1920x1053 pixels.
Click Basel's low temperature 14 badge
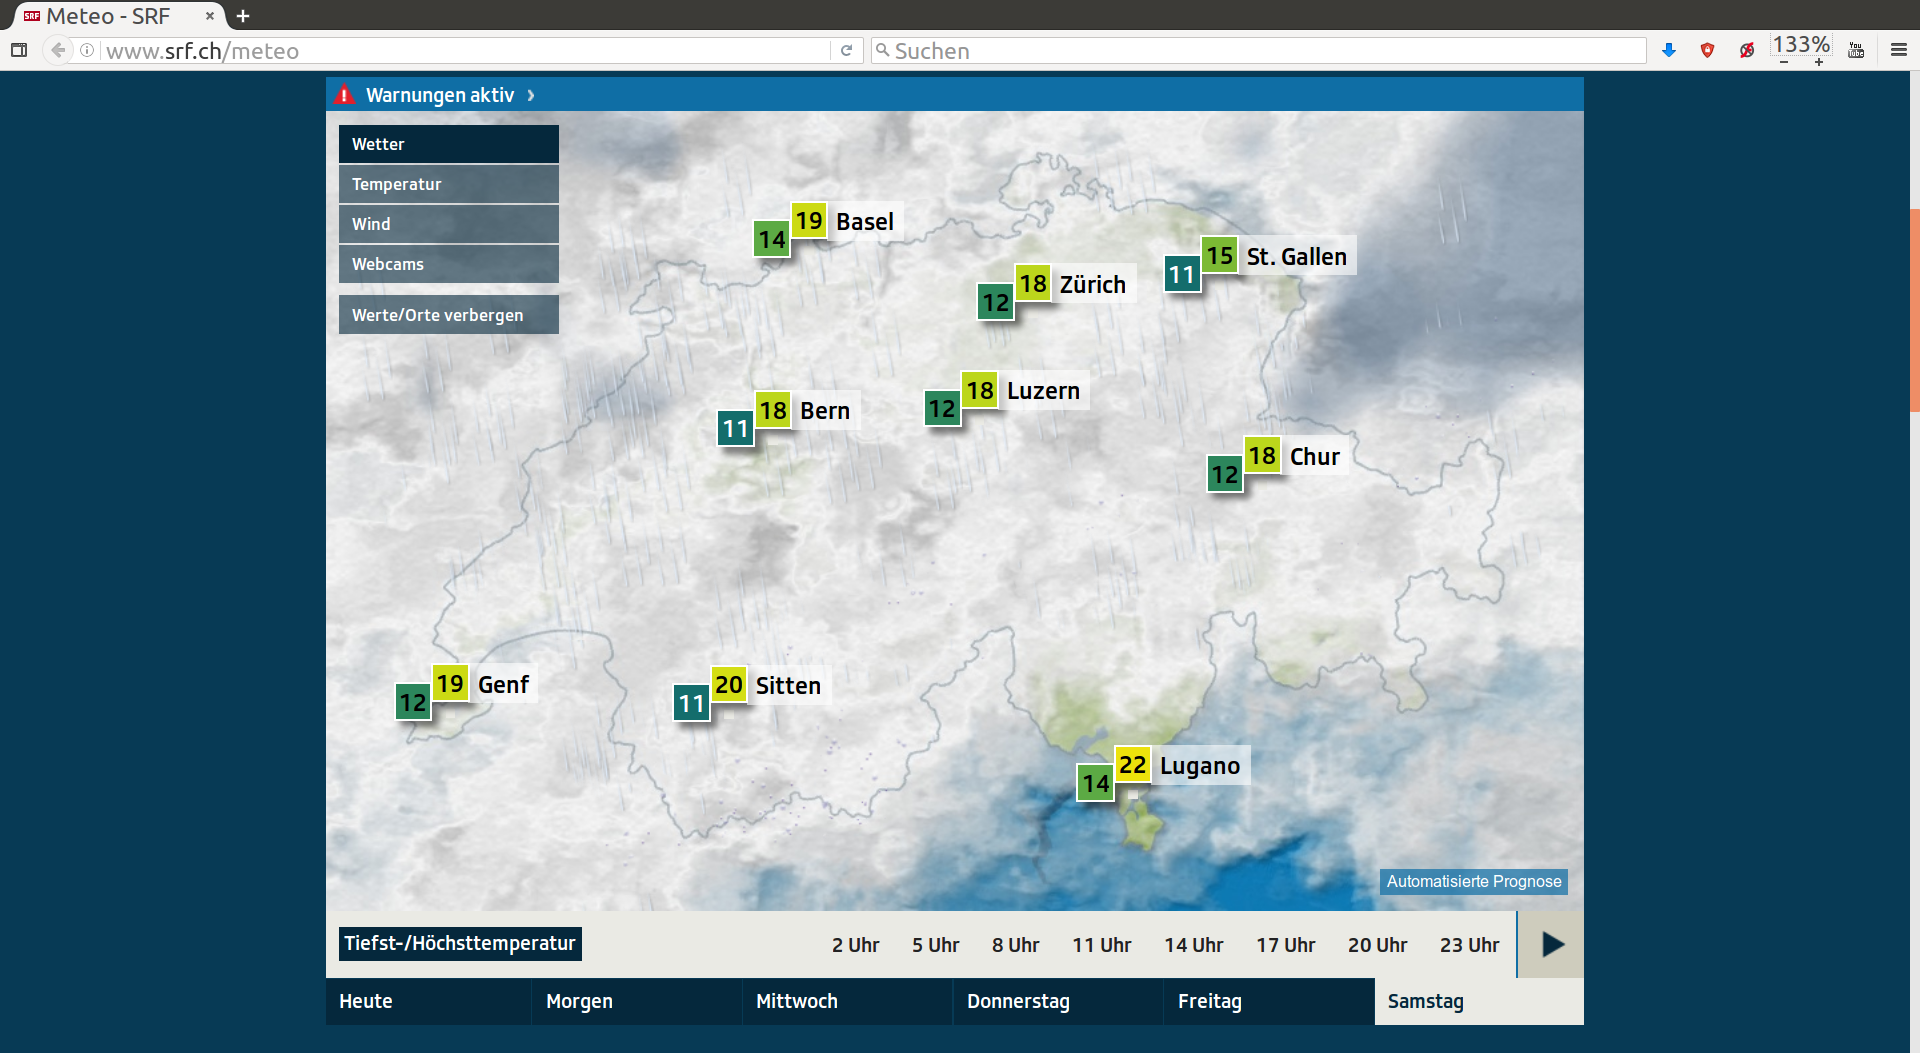[x=772, y=239]
